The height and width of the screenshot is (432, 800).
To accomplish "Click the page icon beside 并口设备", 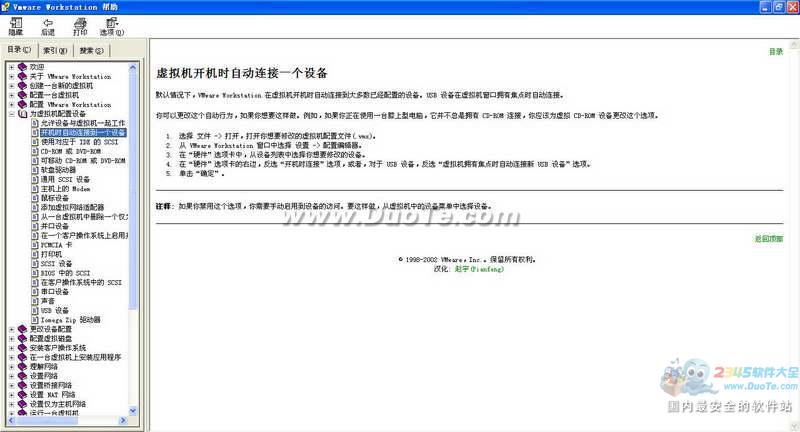I will [x=35, y=226].
